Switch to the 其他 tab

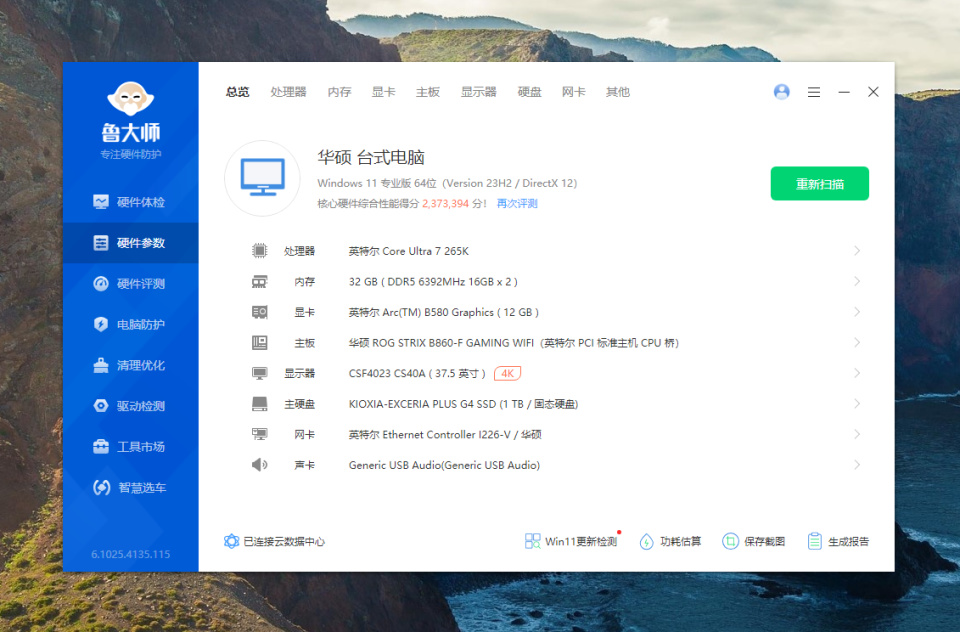point(618,92)
